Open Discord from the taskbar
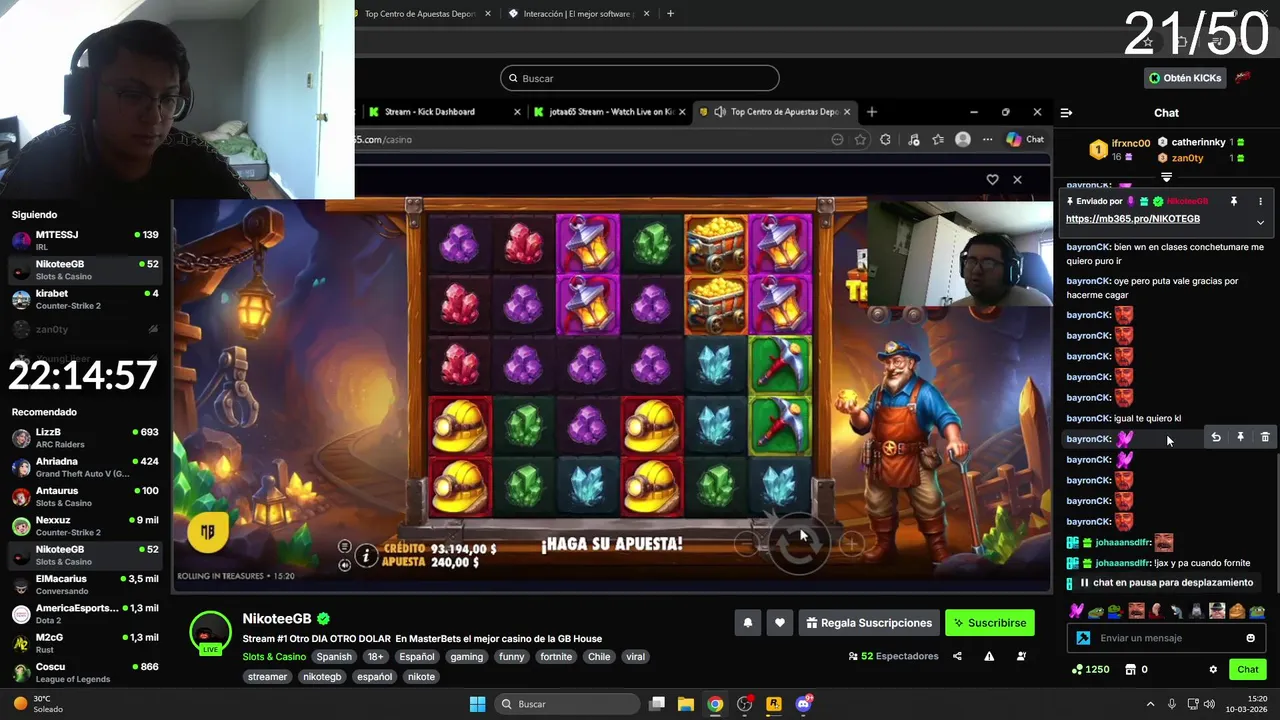Screen dimensions: 1280x720 (803, 704)
